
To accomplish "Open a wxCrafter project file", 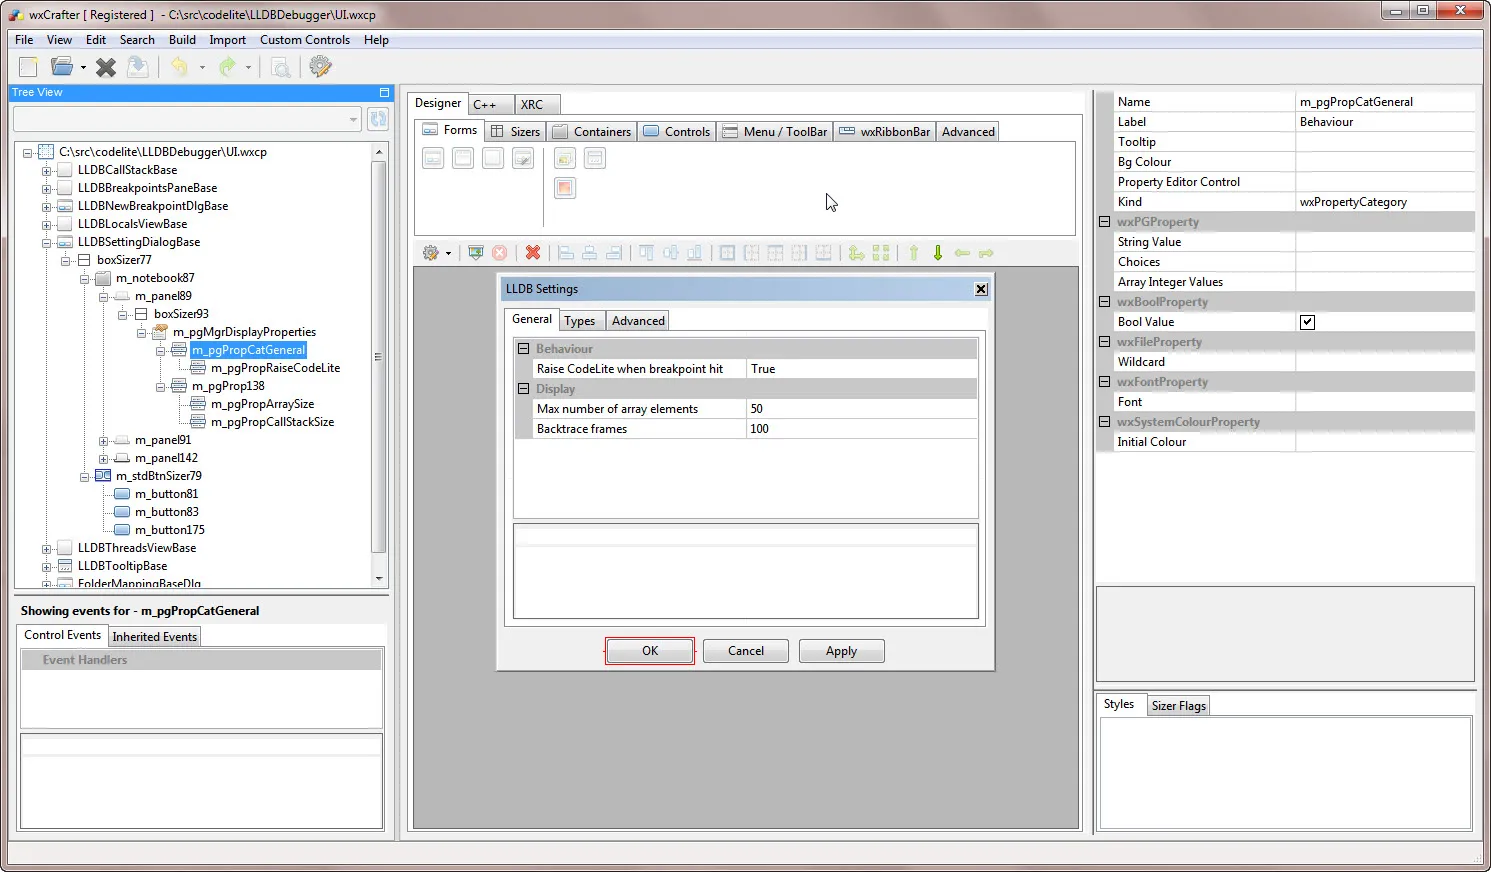I will tap(60, 67).
